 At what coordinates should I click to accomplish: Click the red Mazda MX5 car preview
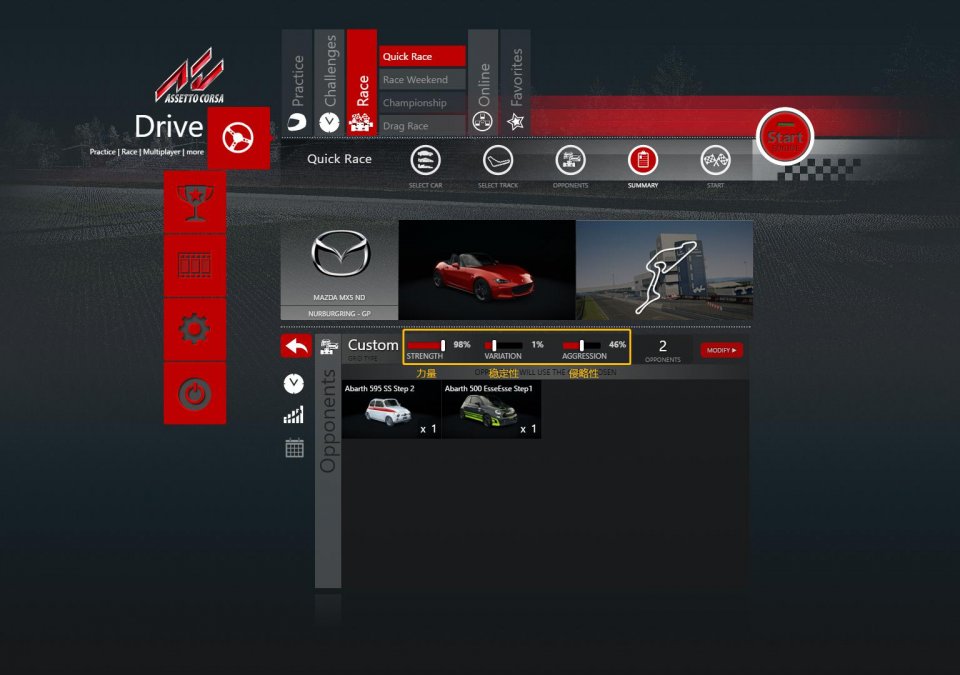coord(487,270)
